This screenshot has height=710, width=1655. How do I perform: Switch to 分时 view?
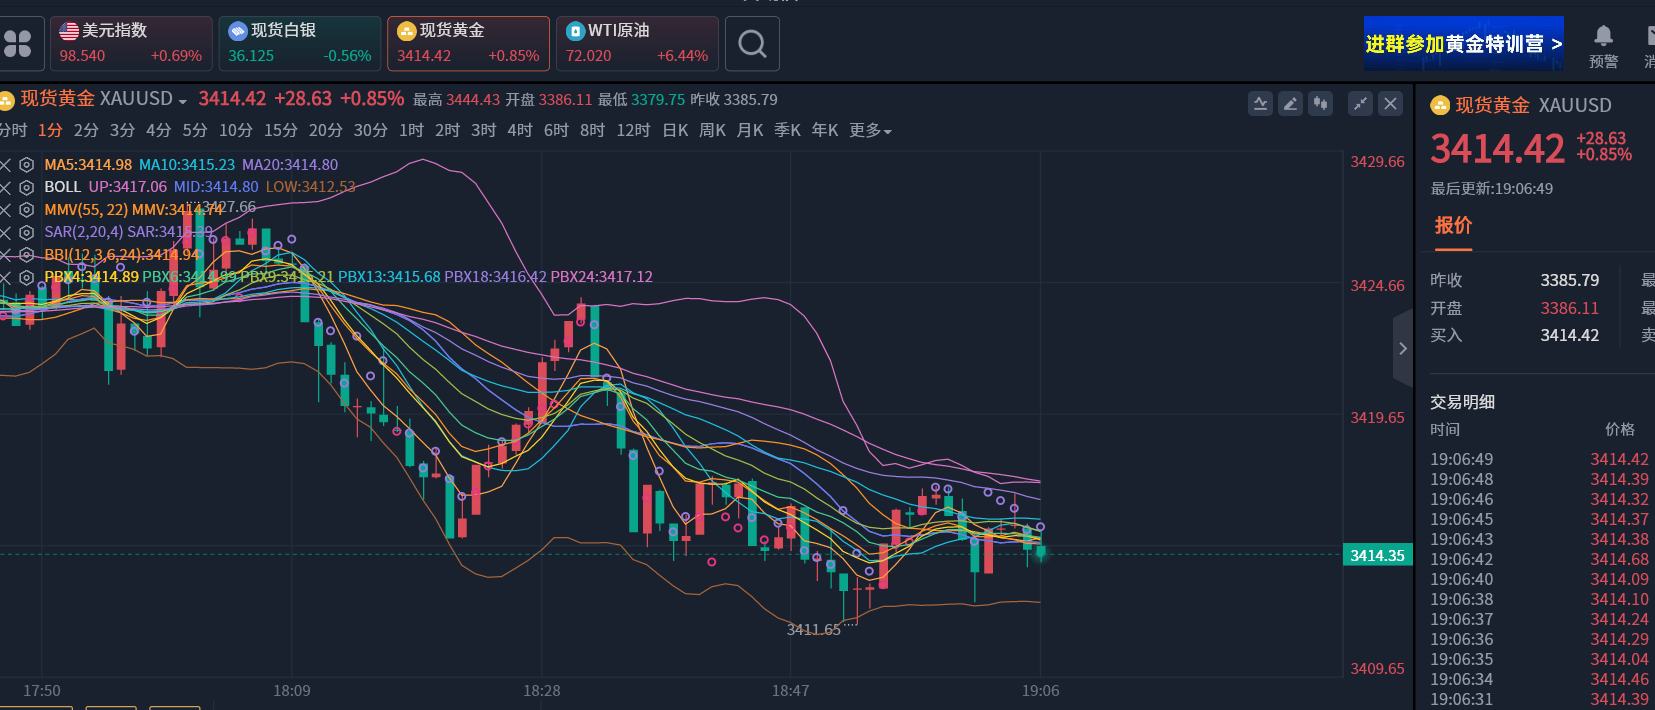coord(13,131)
